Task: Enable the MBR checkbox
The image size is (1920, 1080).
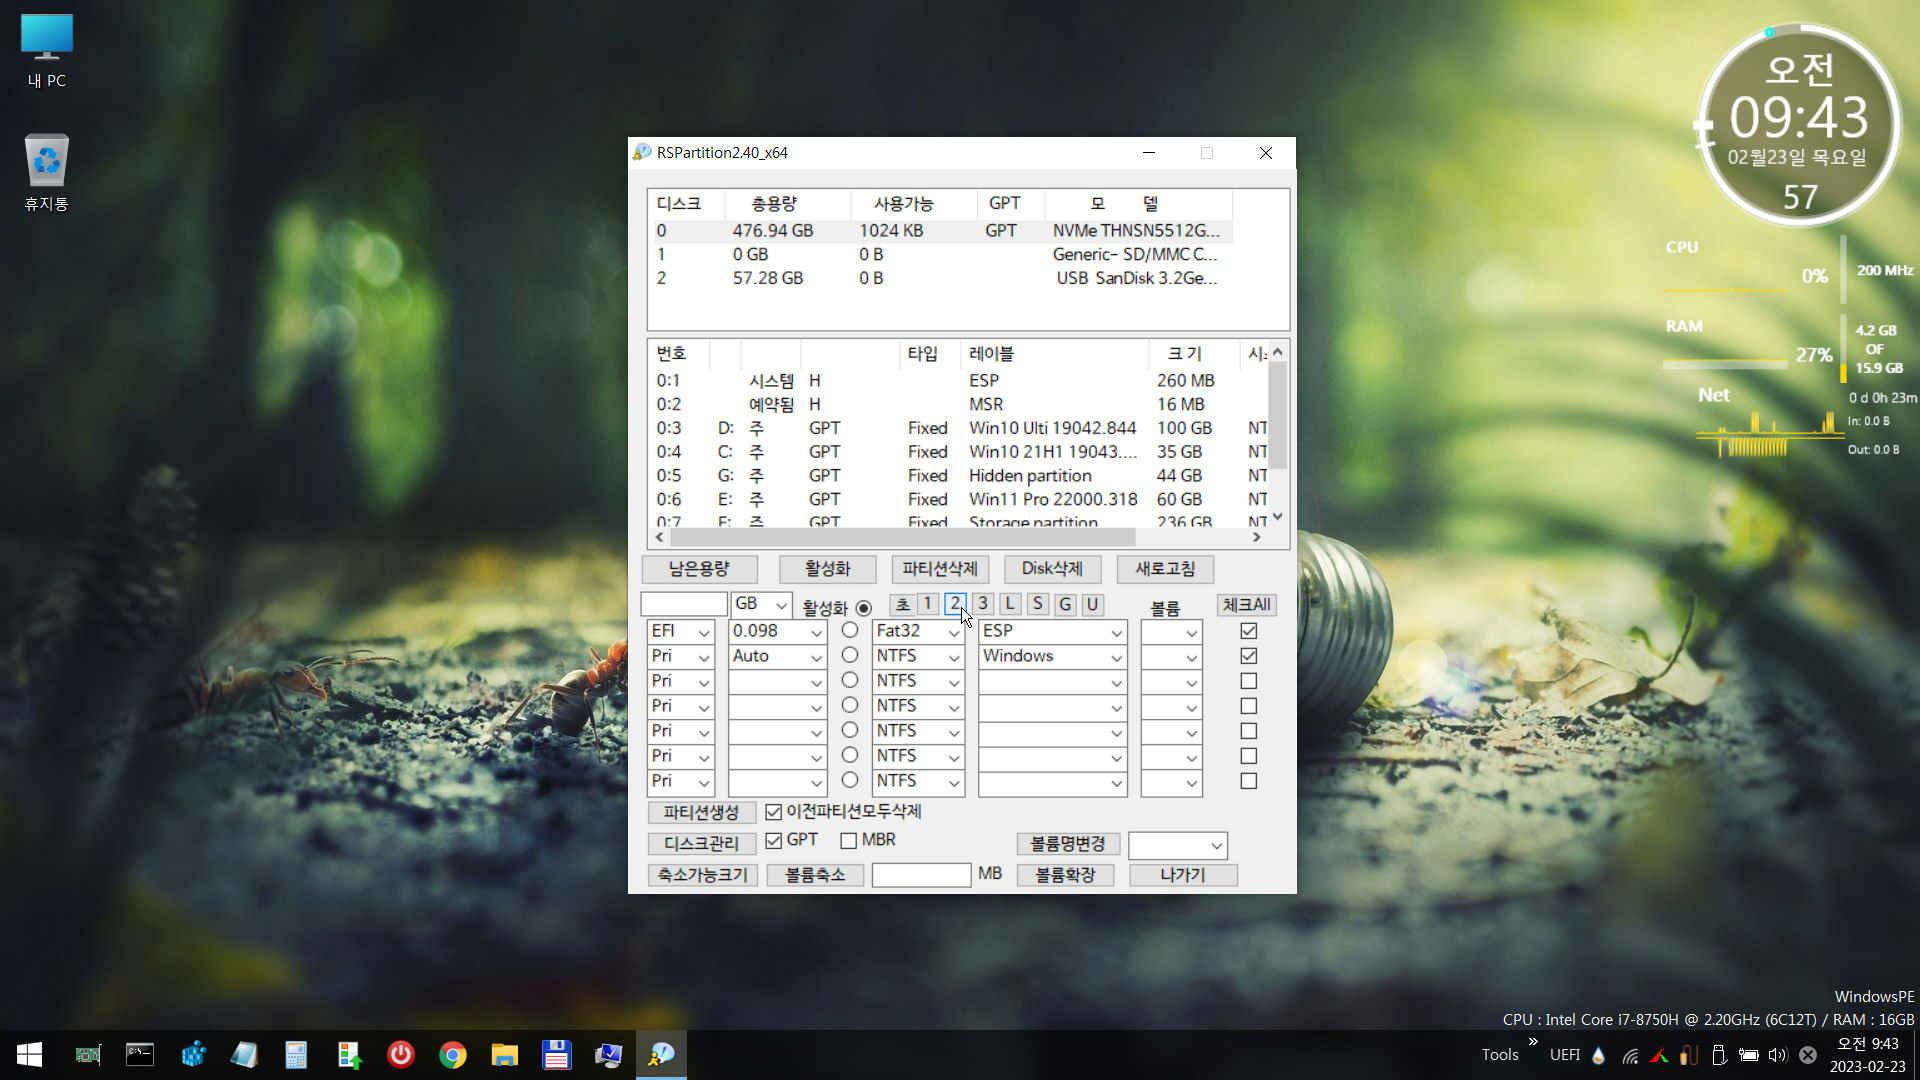Action: click(849, 841)
